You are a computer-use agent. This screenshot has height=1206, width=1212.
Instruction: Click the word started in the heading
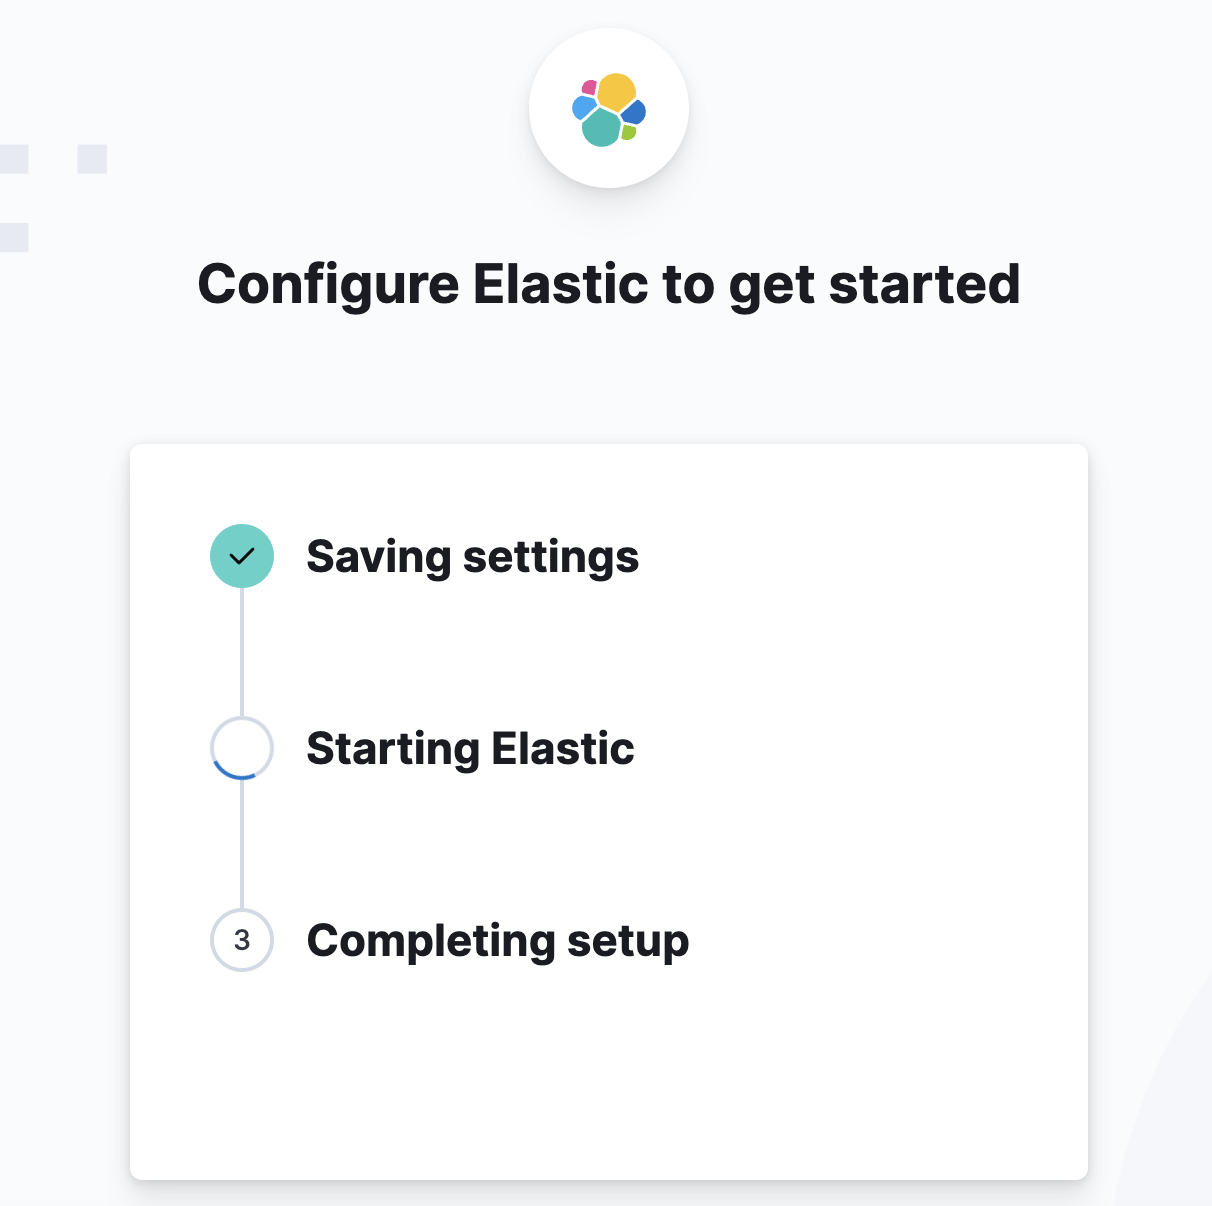point(925,284)
